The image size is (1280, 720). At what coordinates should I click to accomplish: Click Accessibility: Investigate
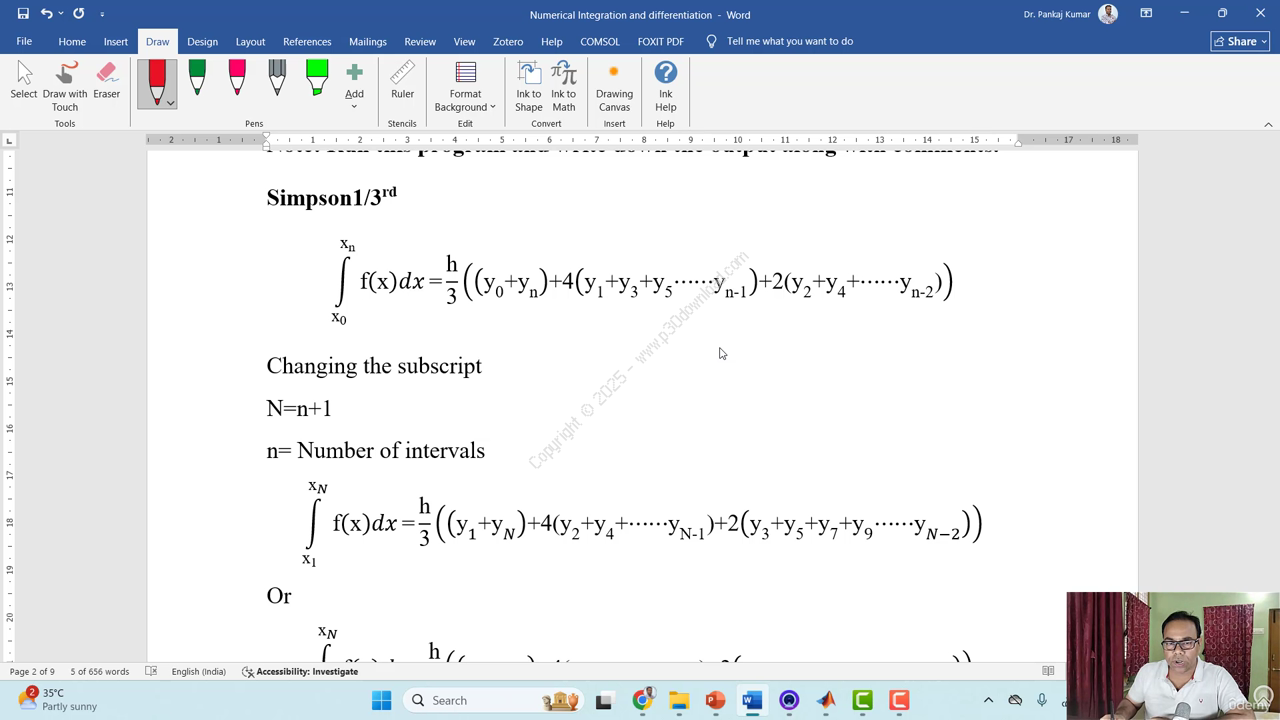pyautogui.click(x=300, y=671)
